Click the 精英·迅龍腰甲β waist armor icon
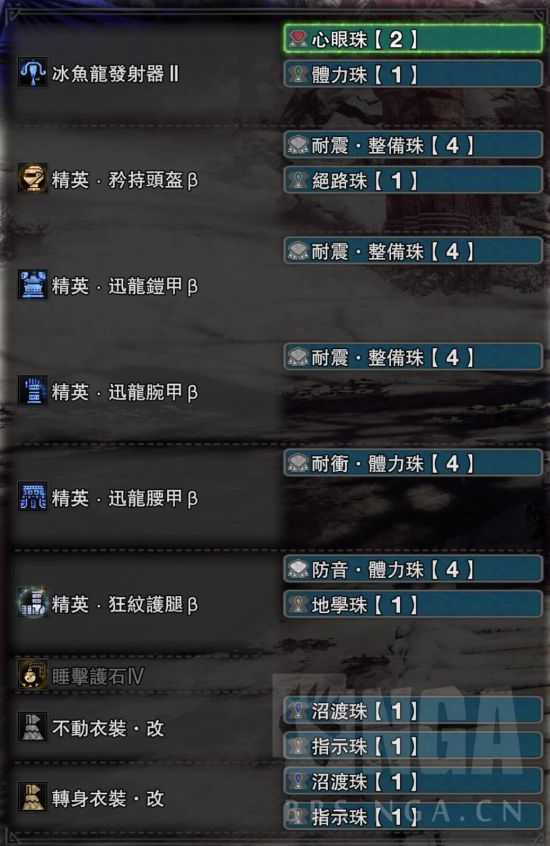This screenshot has width=550, height=846. (x=32, y=497)
